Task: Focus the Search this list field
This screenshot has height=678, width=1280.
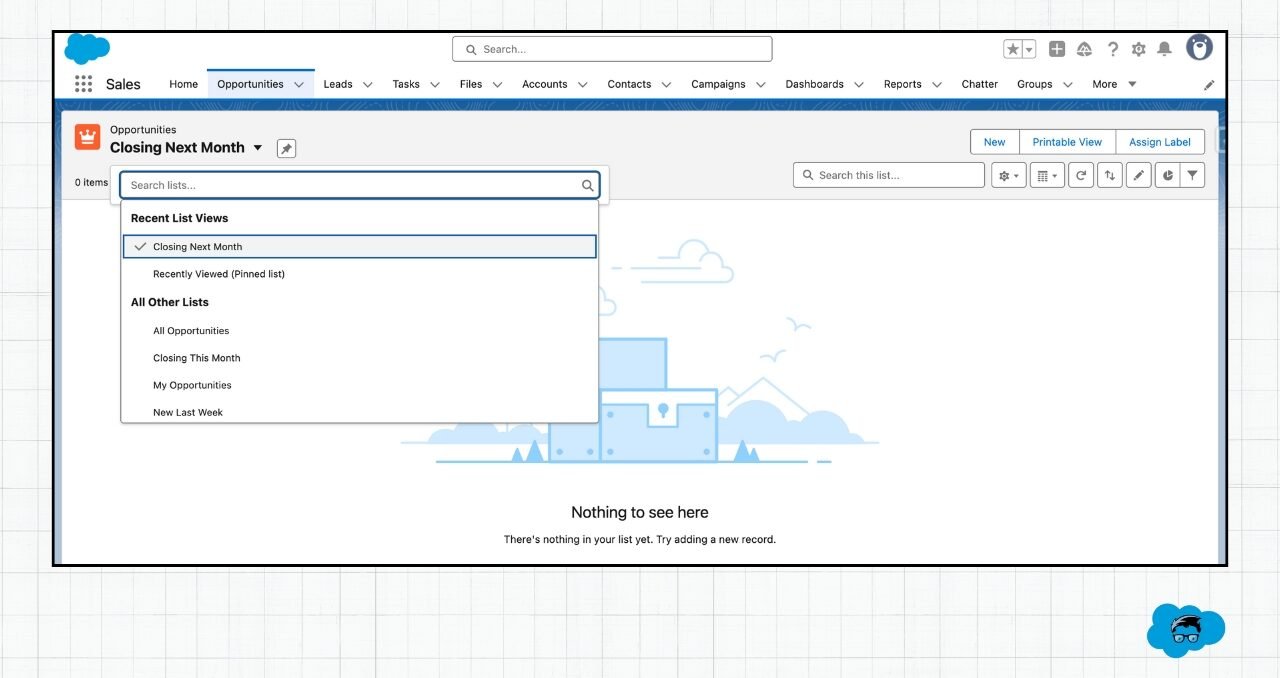Action: (889, 175)
